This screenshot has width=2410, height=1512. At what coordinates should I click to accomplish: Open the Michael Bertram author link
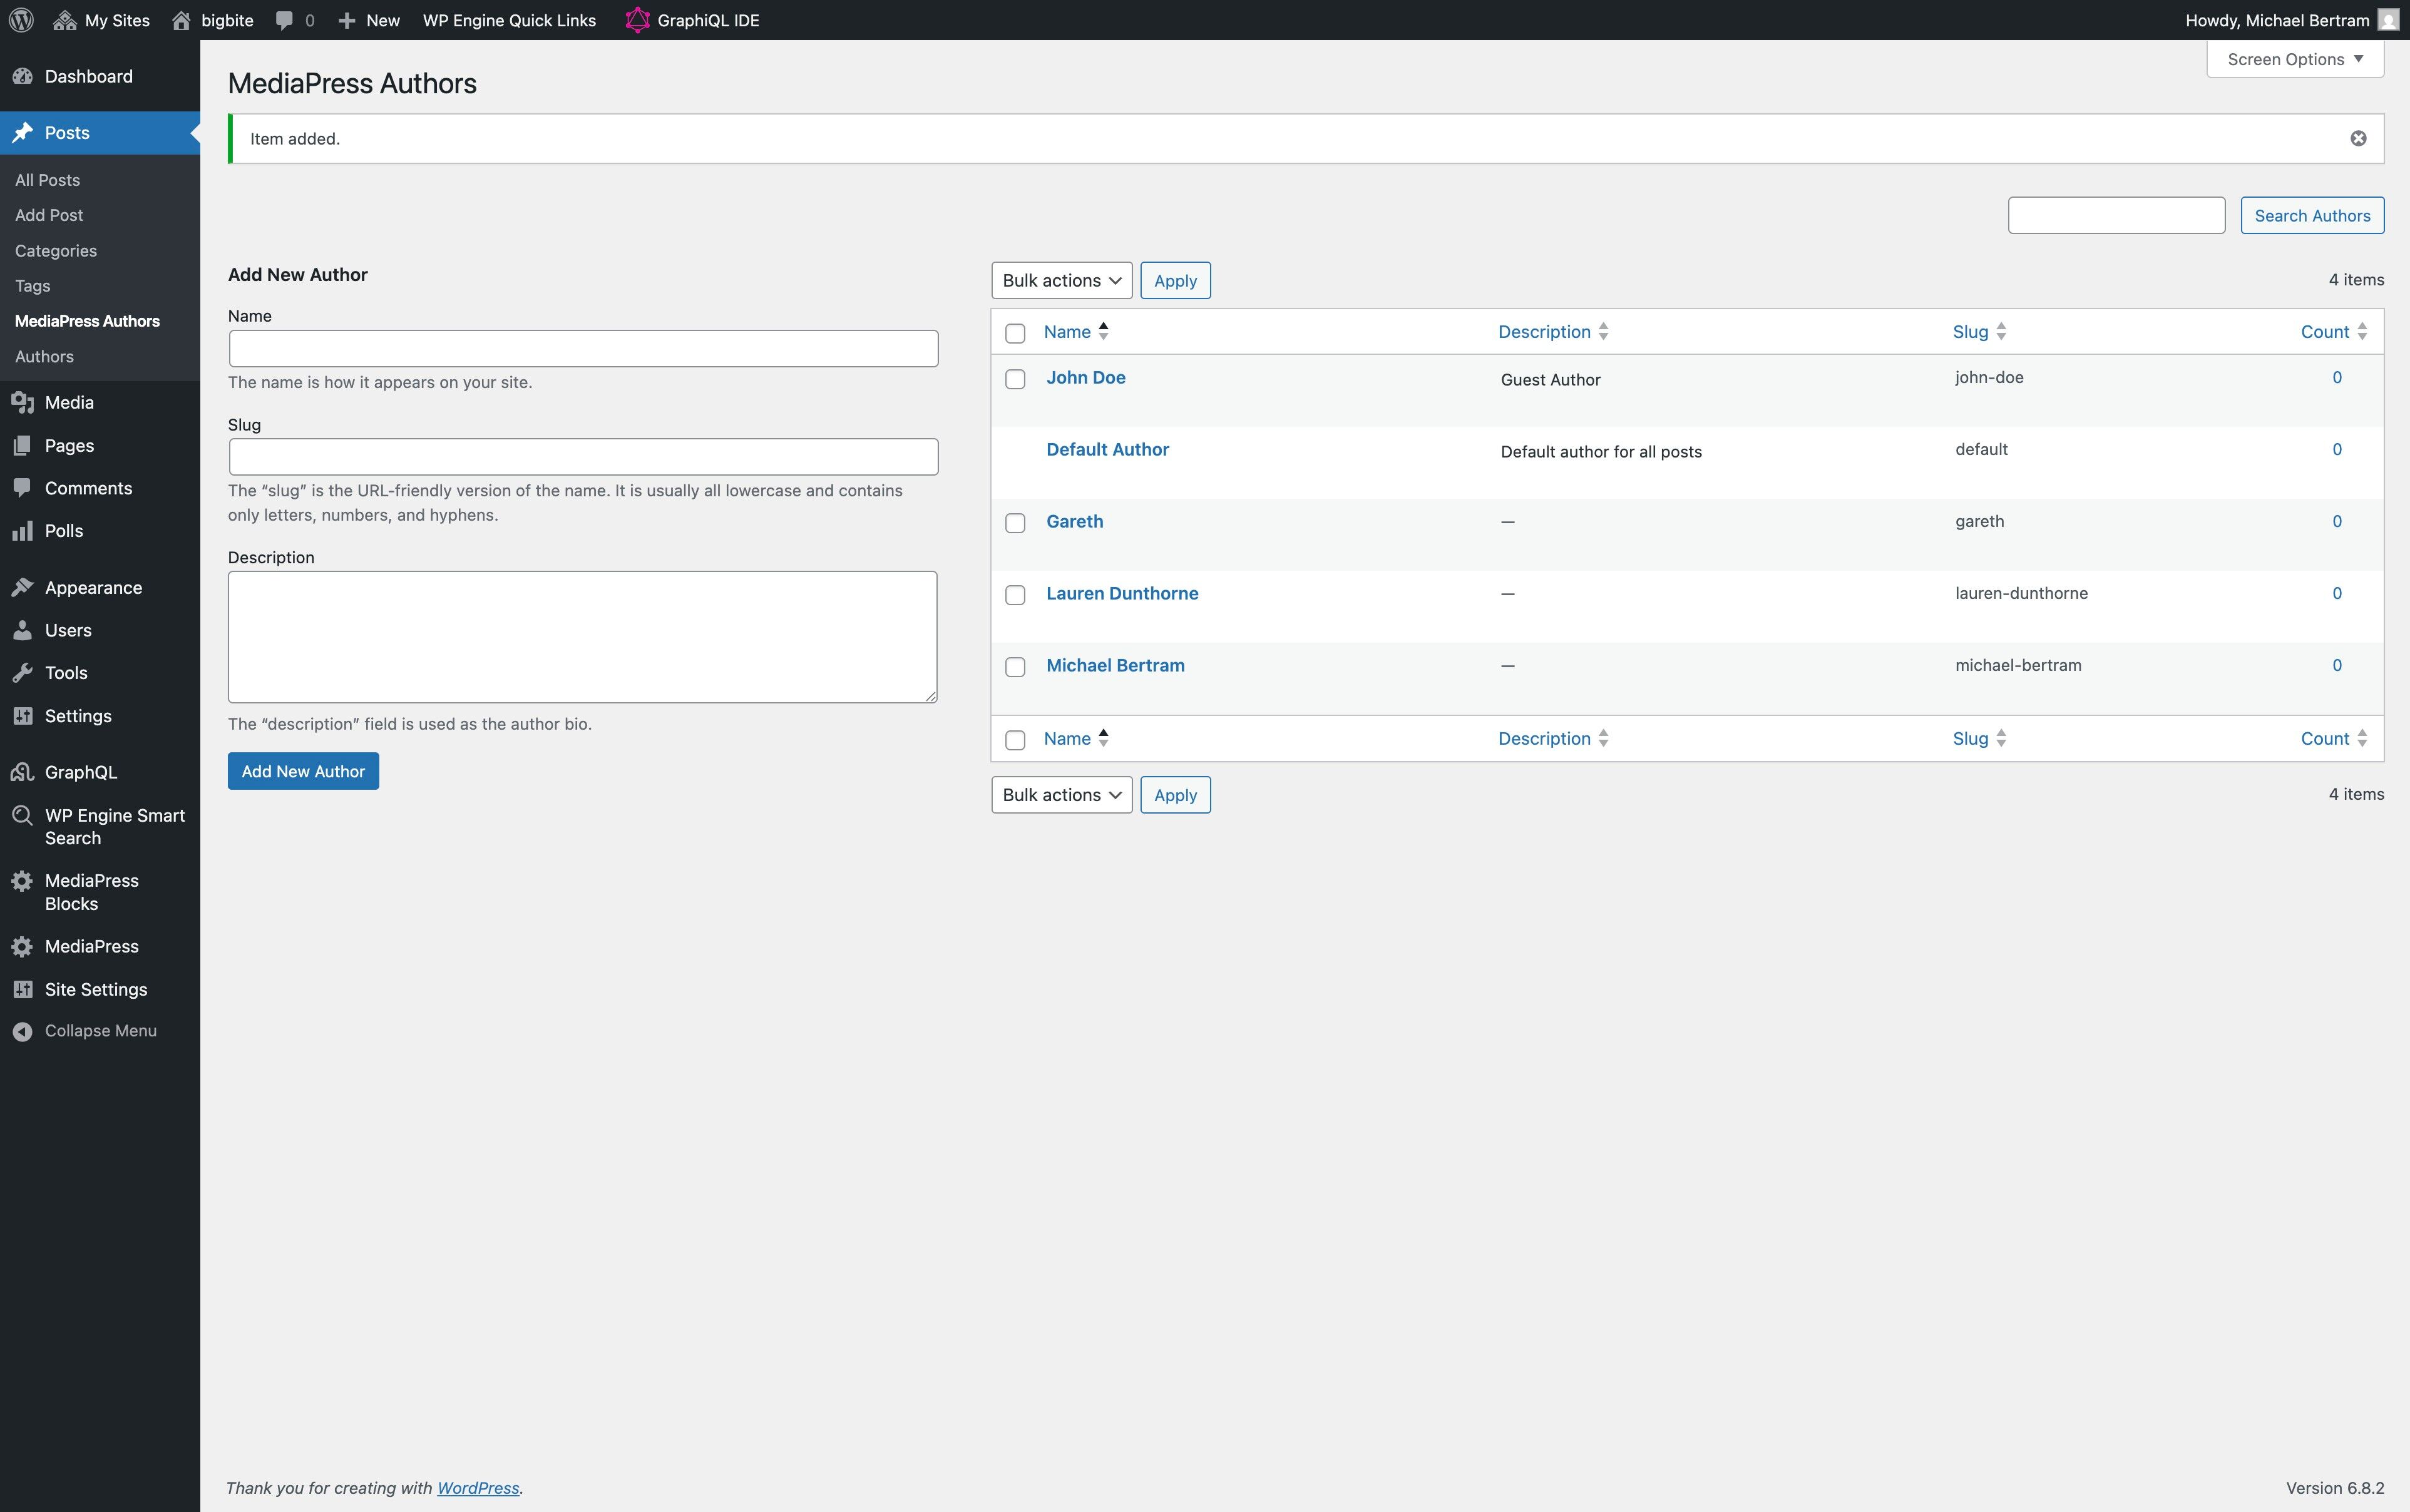[1114, 665]
